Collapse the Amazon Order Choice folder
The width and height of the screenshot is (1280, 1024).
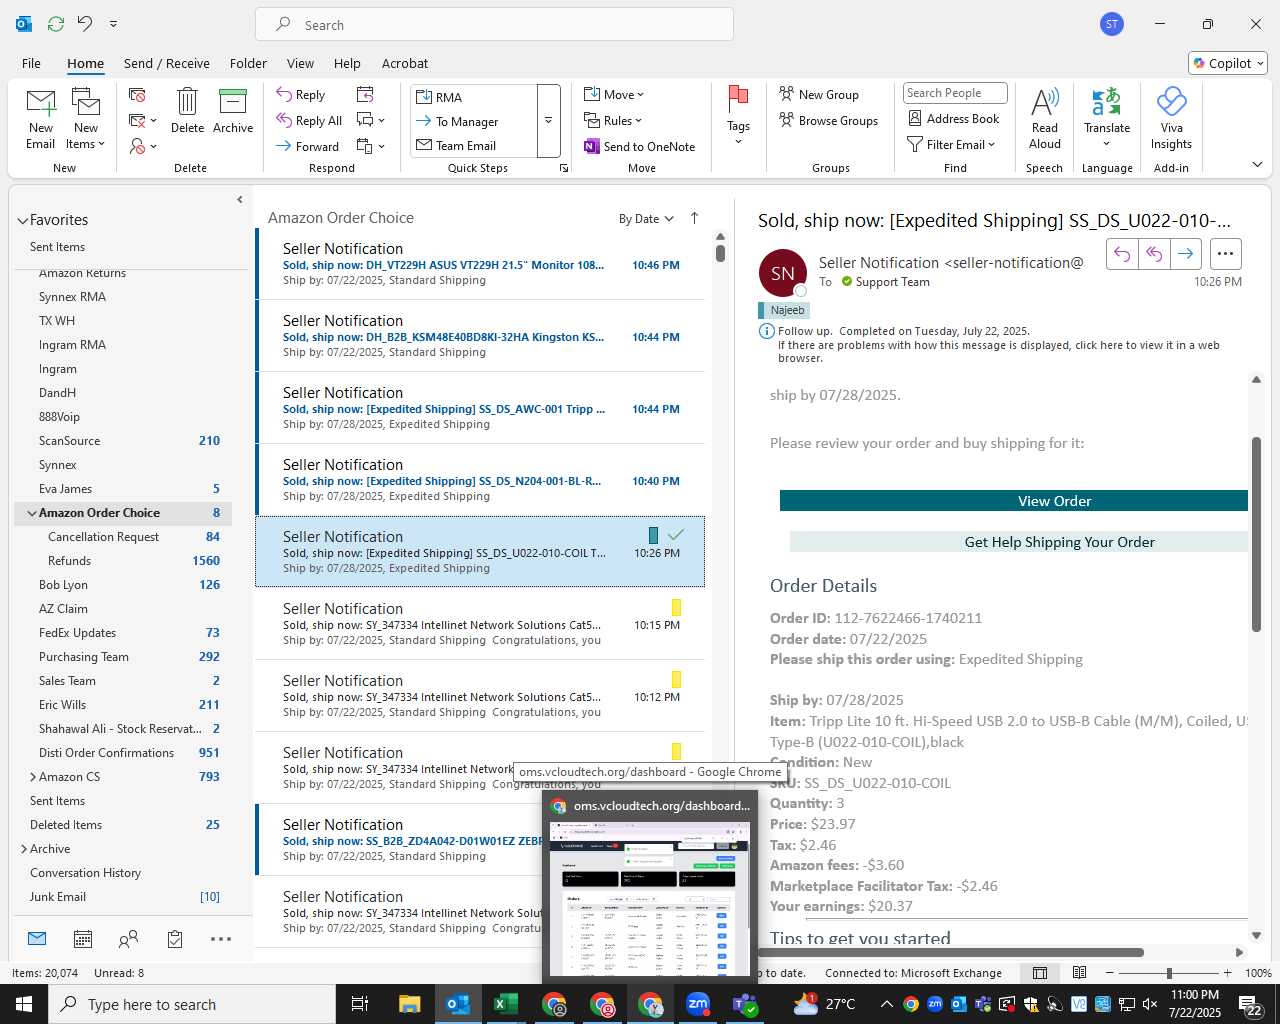(32, 513)
